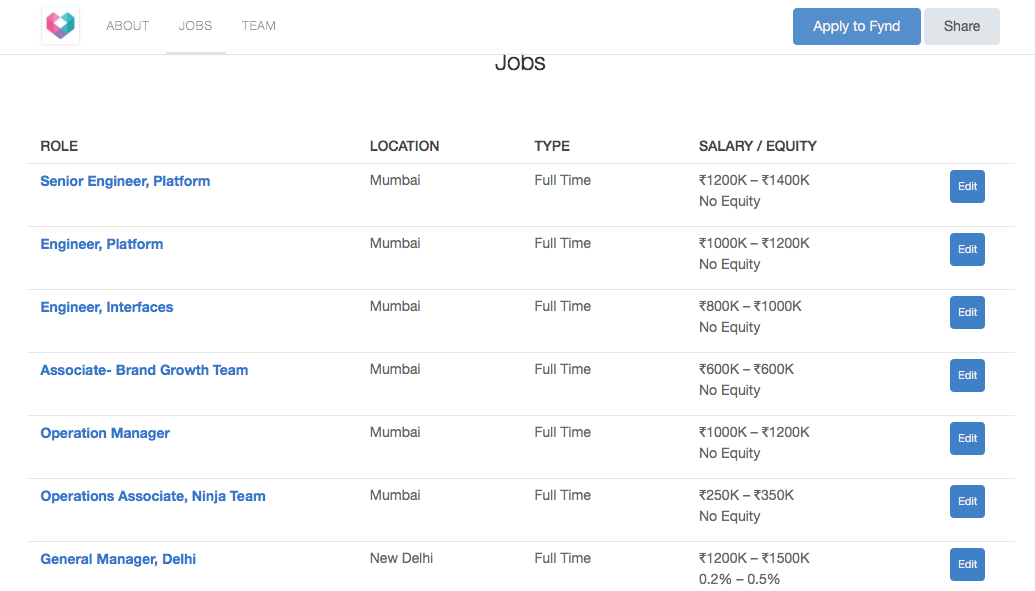Switch to the Jobs tab
Screen dimensions: 1035x591
click(x=195, y=26)
